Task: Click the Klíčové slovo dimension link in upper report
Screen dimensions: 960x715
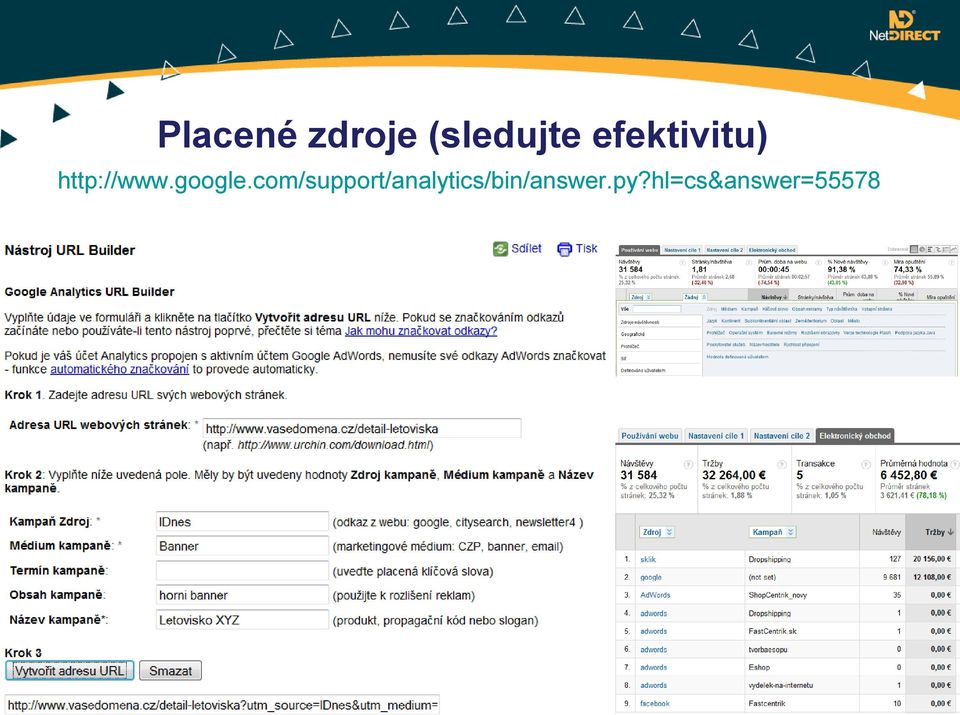Action: click(x=773, y=309)
